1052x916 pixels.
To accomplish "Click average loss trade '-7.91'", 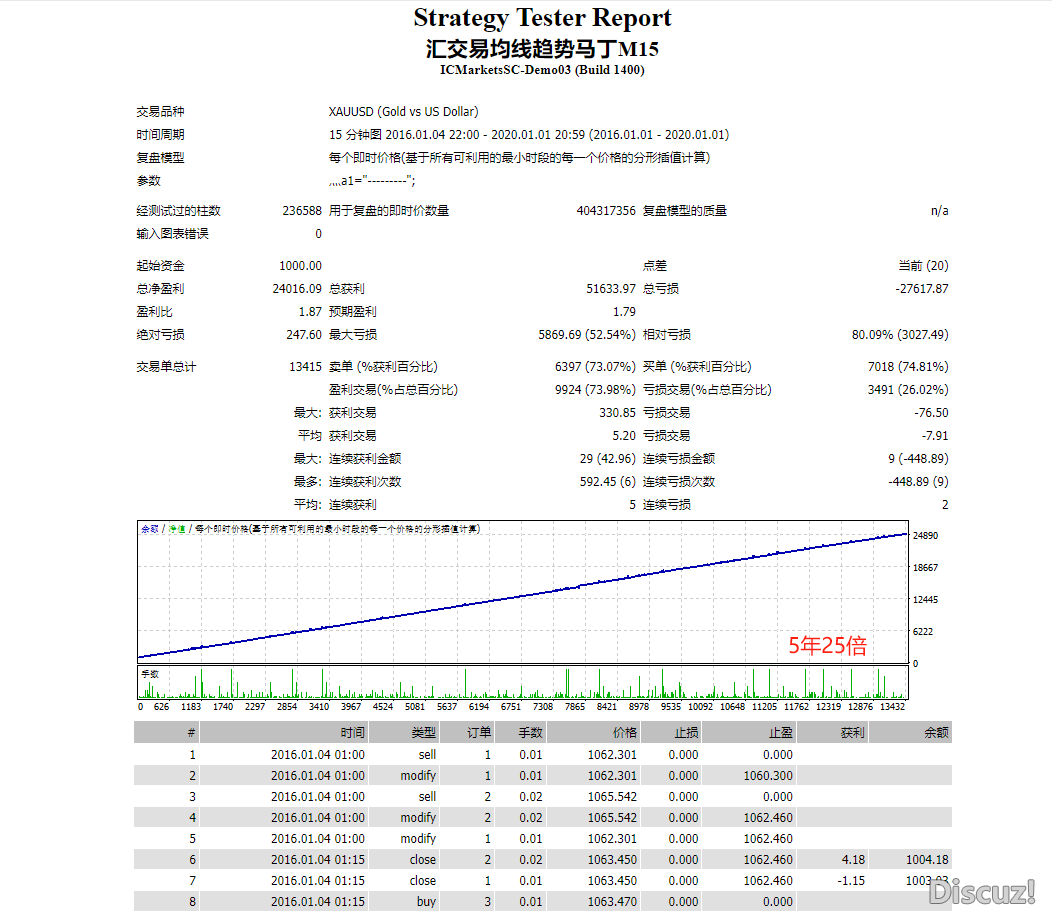I will click(x=935, y=436).
